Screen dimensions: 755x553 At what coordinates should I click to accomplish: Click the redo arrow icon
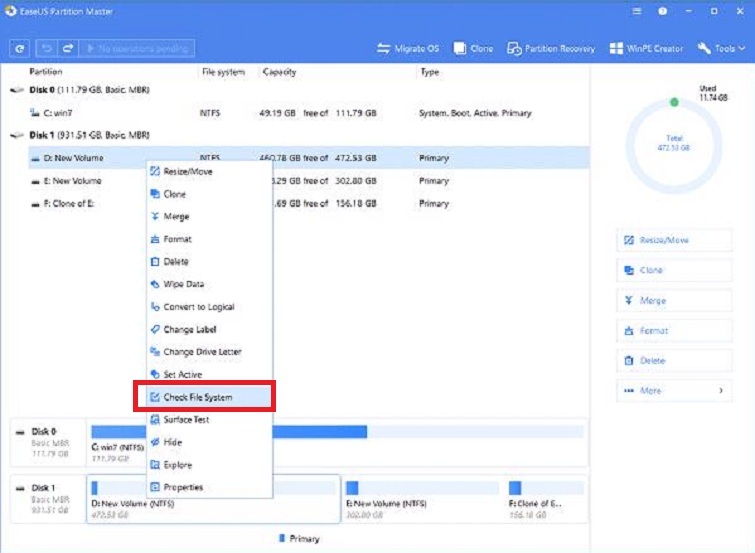pos(66,48)
